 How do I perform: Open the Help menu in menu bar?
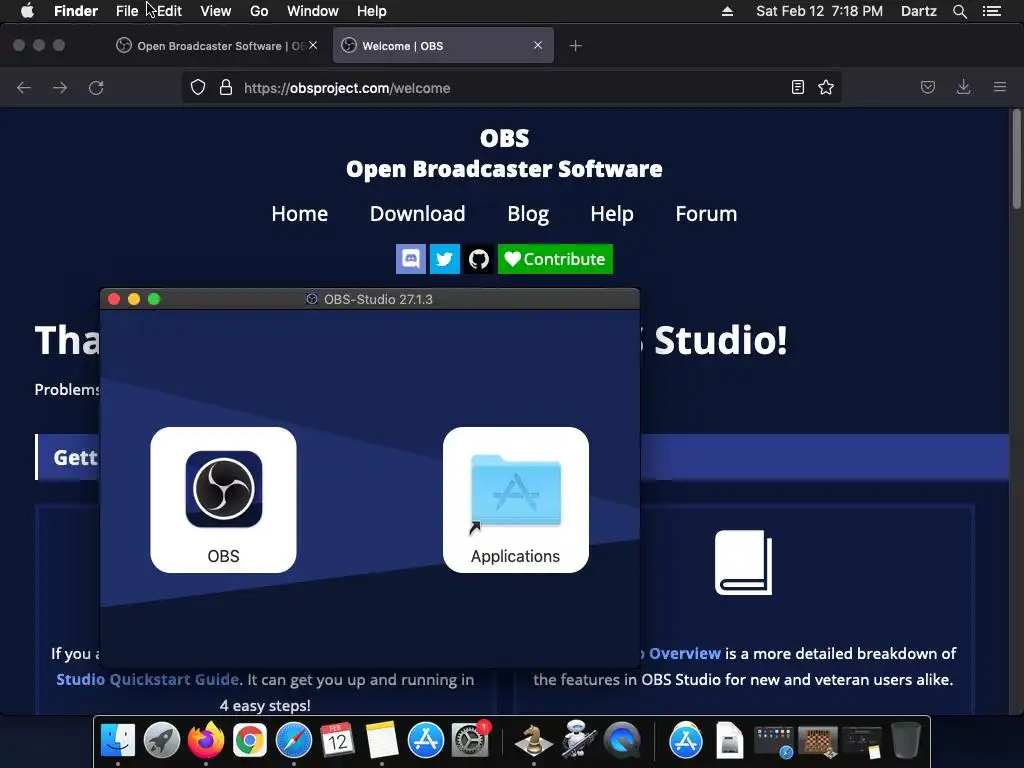[x=372, y=11]
